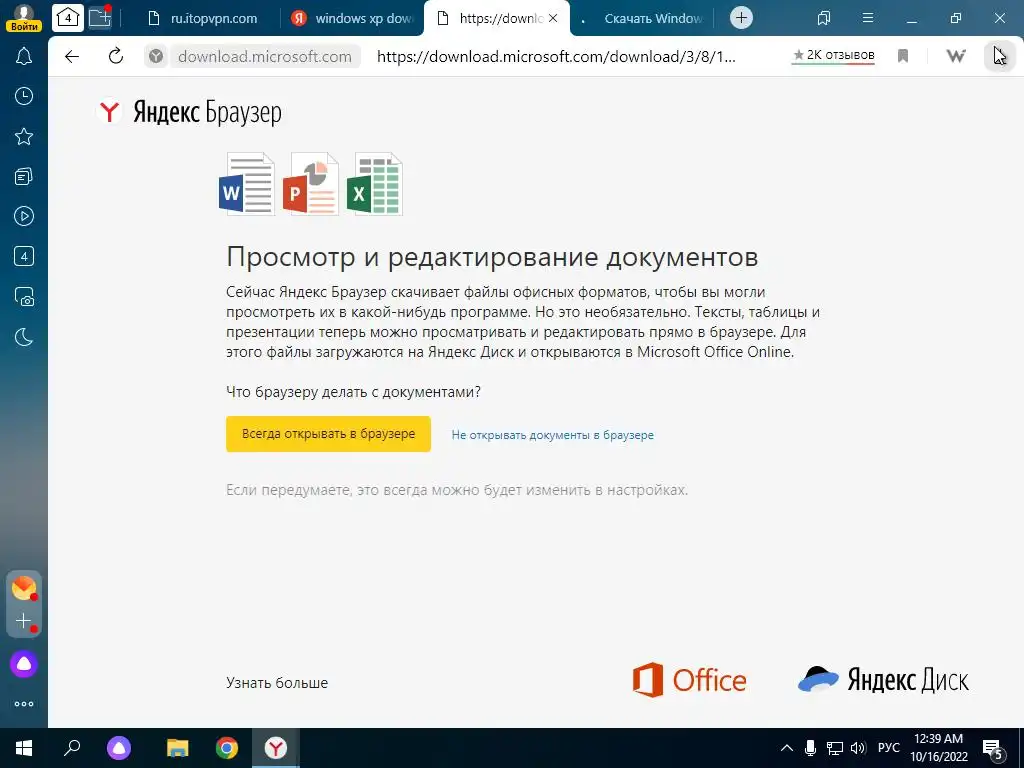Click screenshot camera icon in sidebar

click(24, 296)
